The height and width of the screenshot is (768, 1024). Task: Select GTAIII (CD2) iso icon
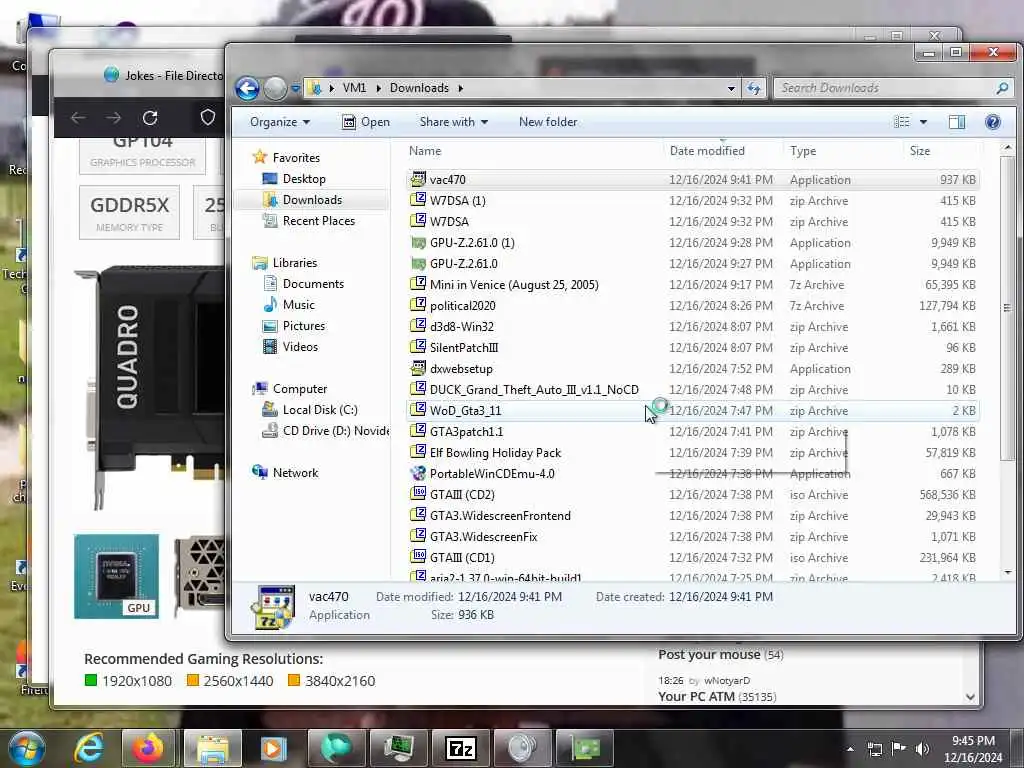coord(418,494)
